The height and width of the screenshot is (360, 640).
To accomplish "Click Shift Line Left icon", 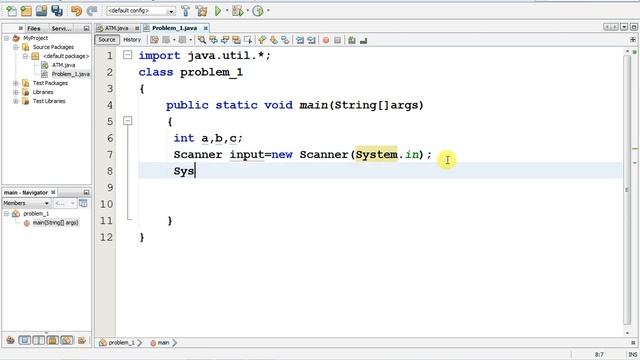I will click(300, 40).
